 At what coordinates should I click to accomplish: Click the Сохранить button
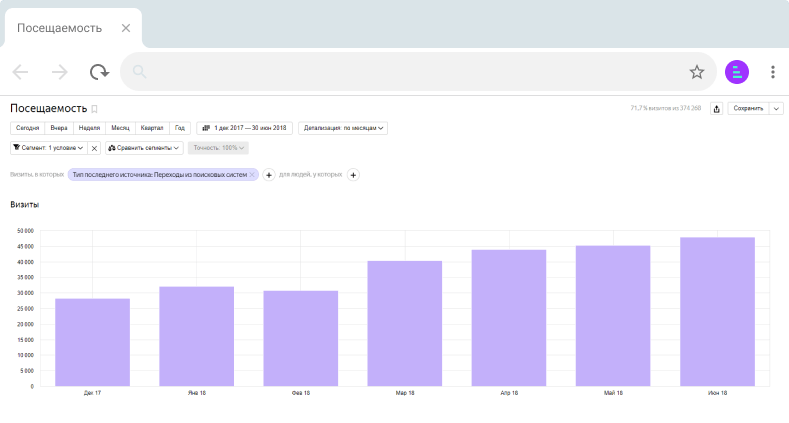pos(748,109)
